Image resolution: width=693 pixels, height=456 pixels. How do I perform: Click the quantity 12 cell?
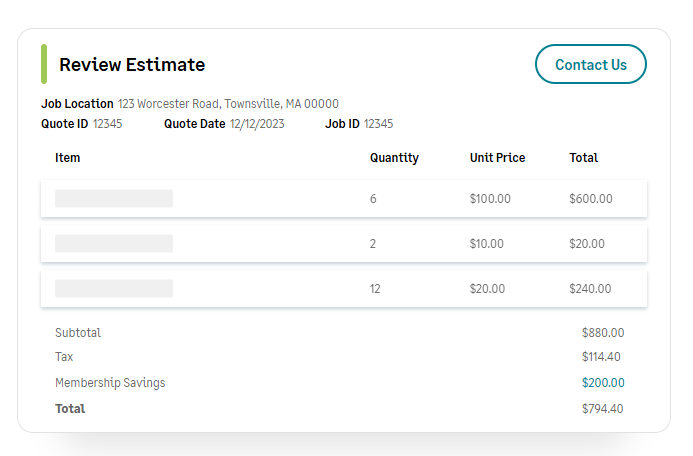coord(376,289)
